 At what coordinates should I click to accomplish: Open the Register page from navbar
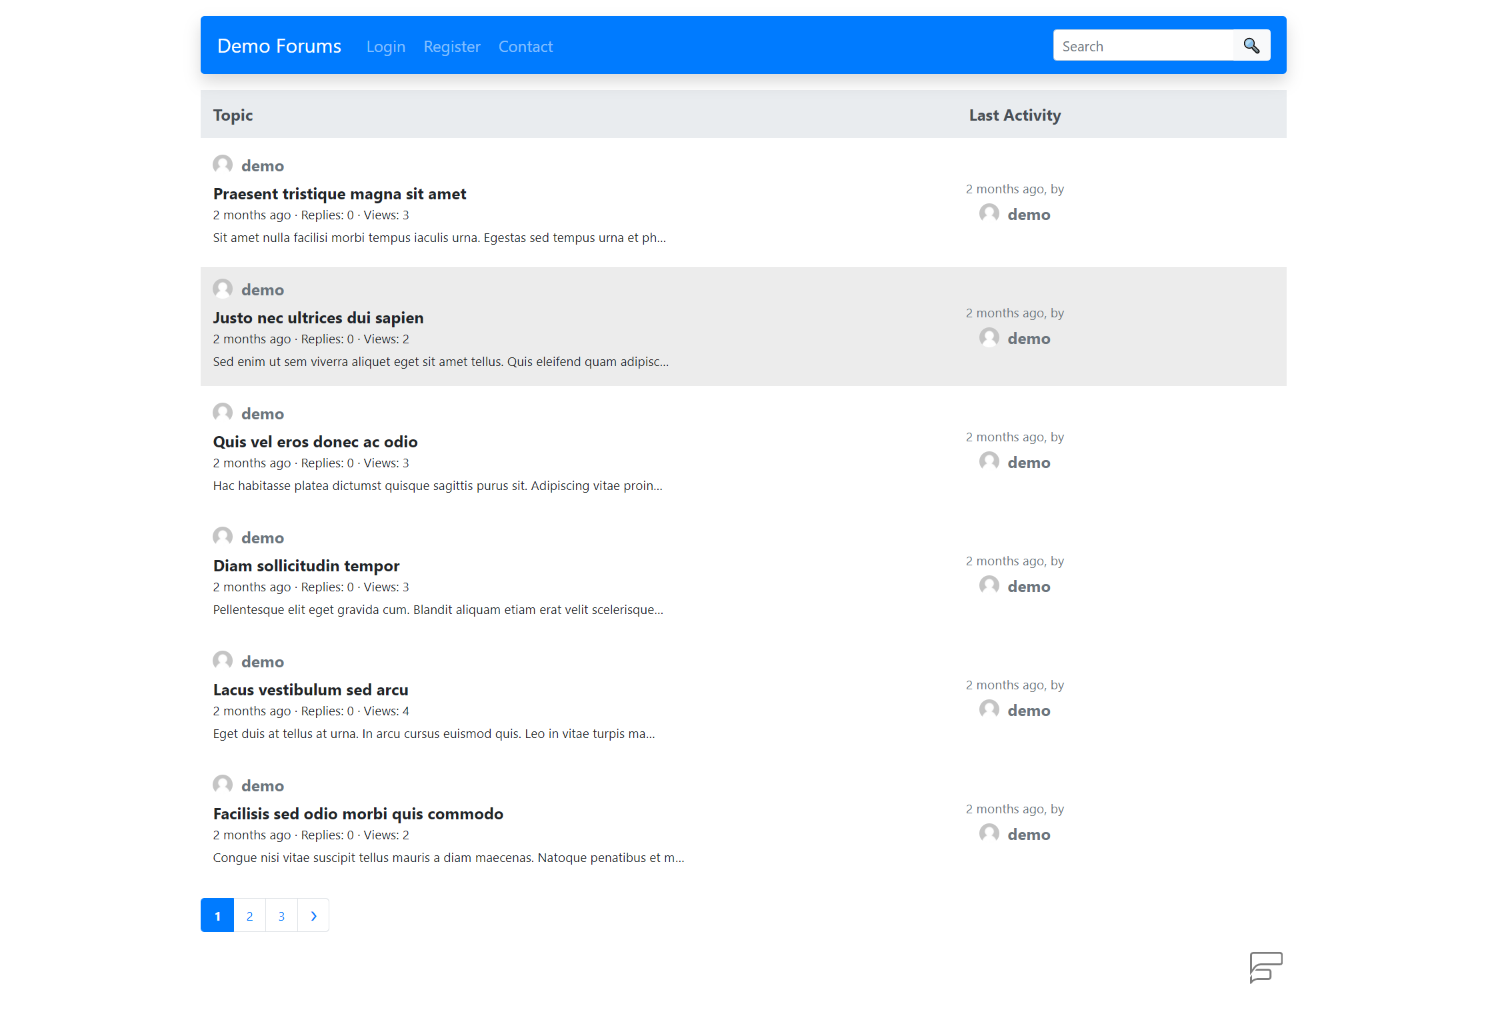click(452, 47)
